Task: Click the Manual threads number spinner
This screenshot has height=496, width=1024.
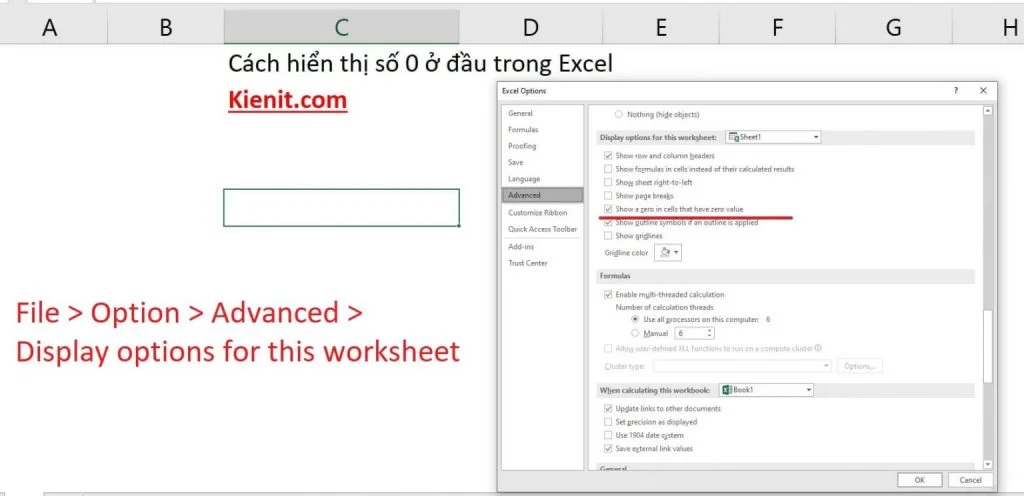Action: click(710, 333)
